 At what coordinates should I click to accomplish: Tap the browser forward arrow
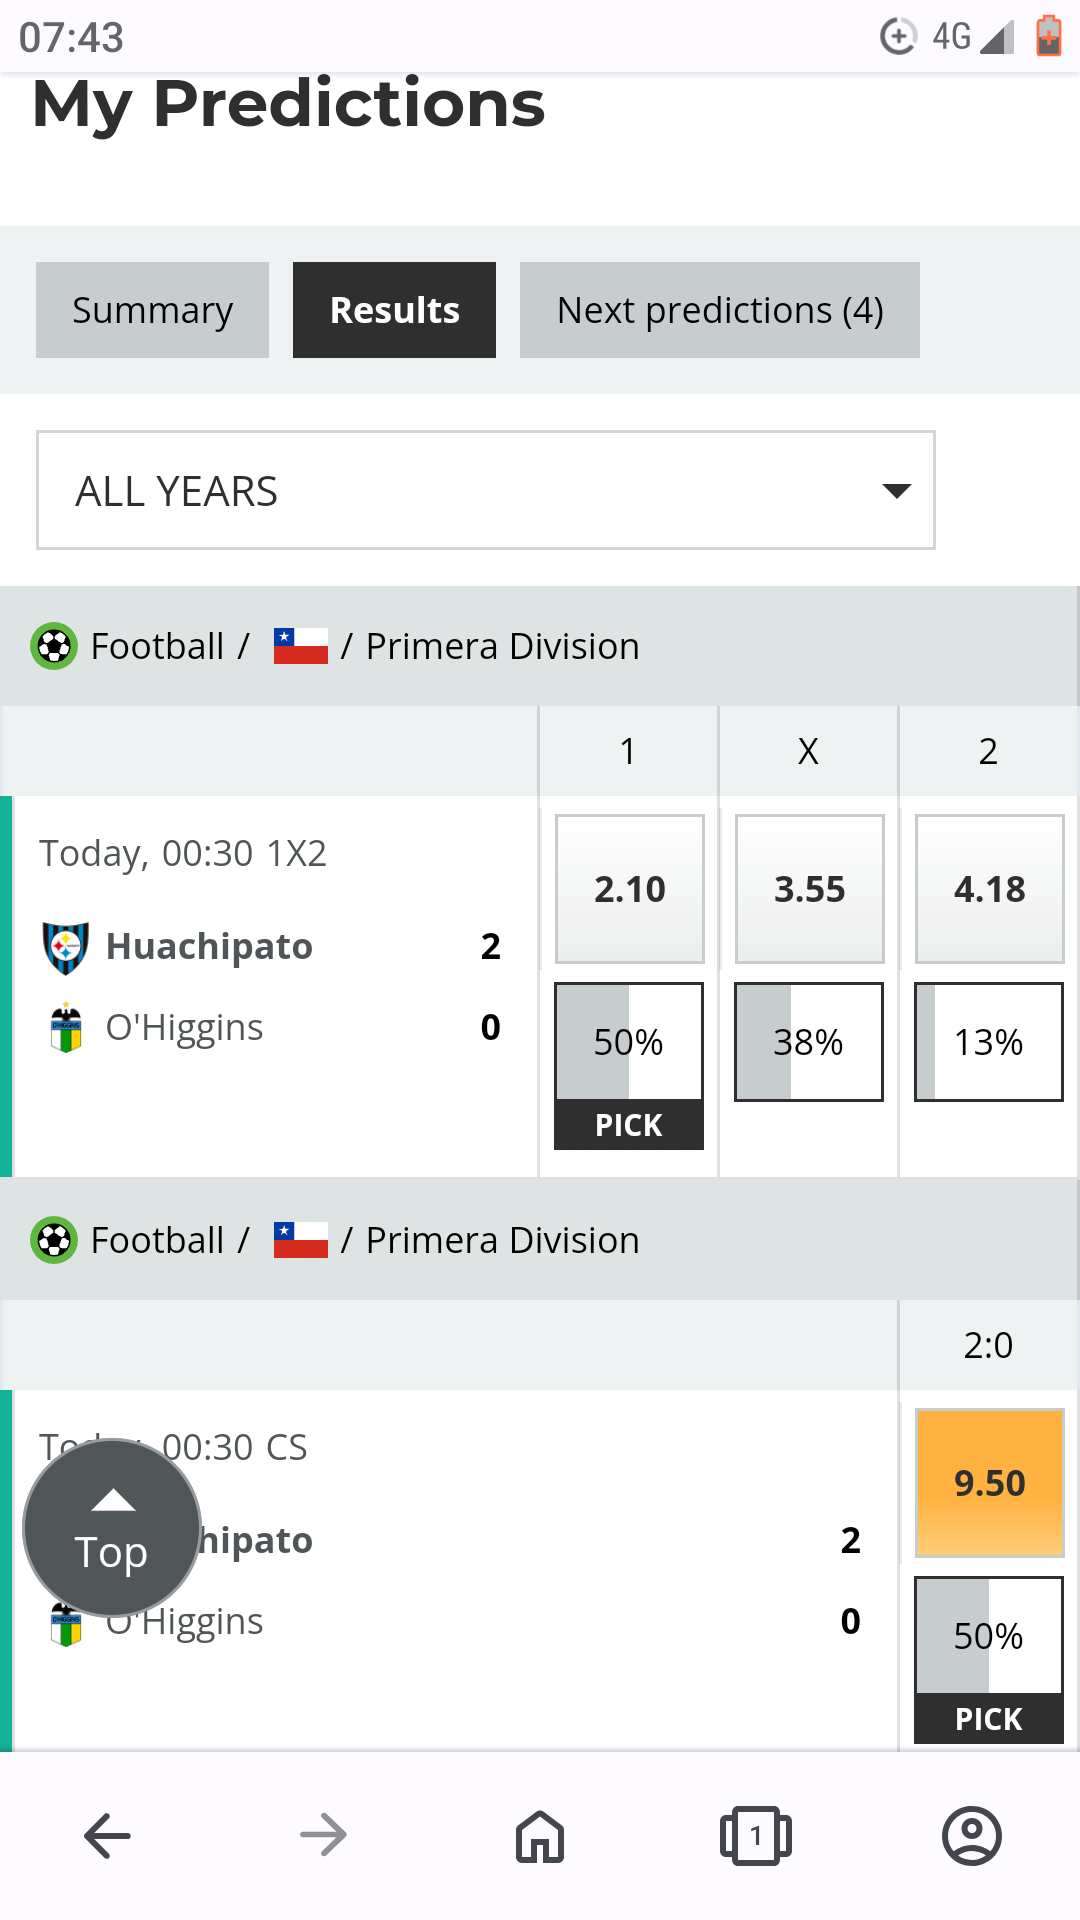tap(323, 1836)
